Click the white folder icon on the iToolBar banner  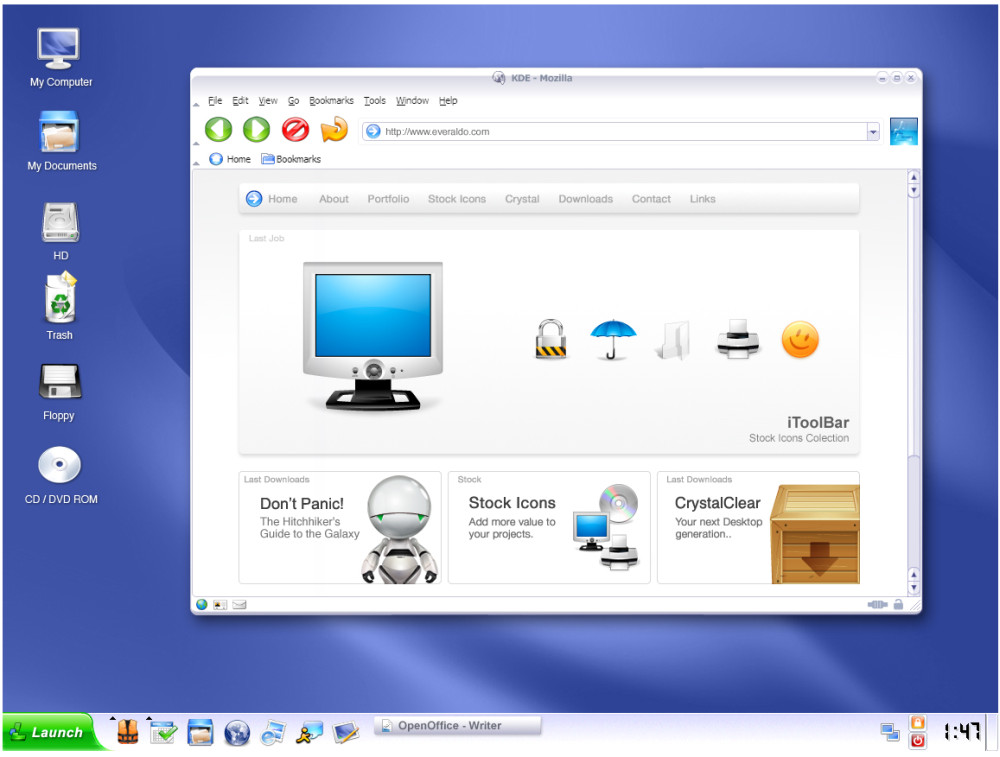pyautogui.click(x=673, y=340)
